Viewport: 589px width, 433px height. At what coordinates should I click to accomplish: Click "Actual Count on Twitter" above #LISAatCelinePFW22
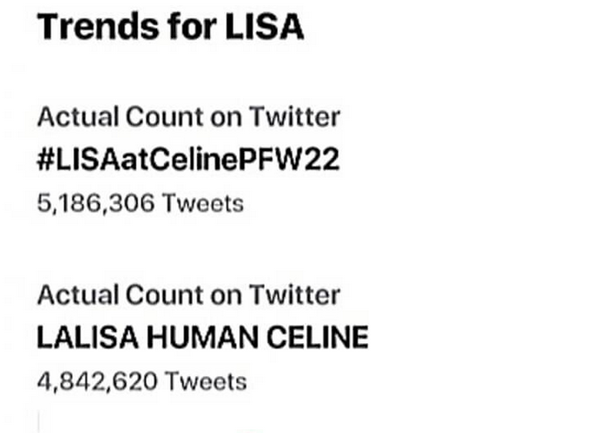[189, 116]
